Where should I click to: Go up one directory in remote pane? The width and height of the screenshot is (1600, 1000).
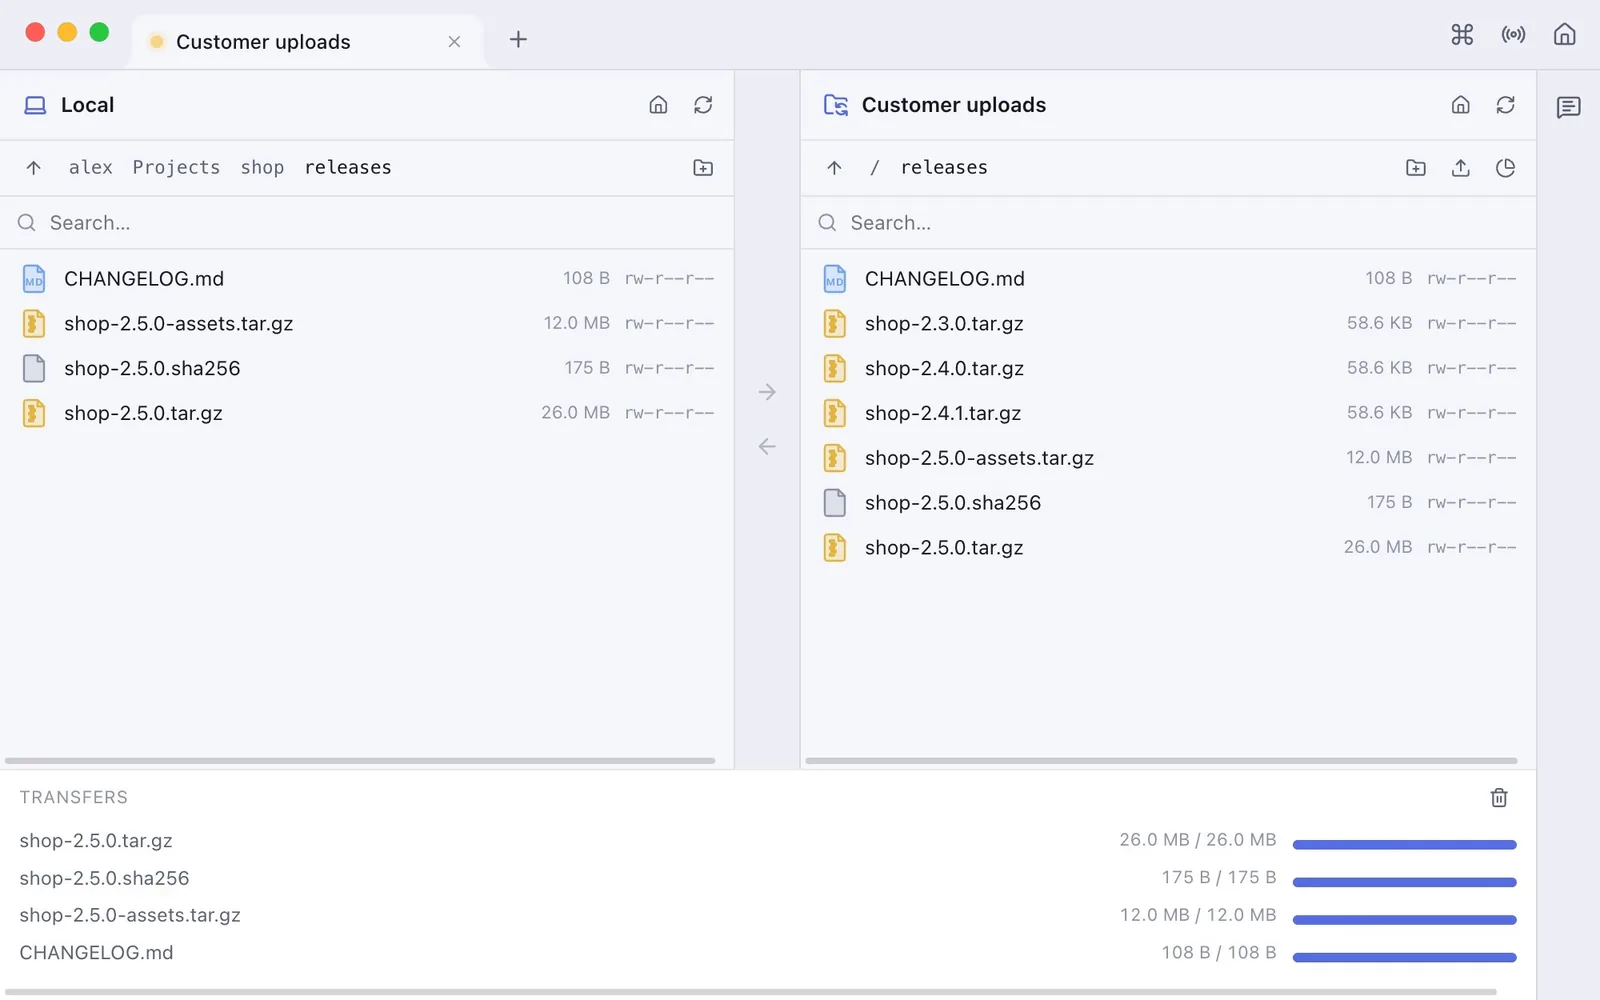click(834, 168)
